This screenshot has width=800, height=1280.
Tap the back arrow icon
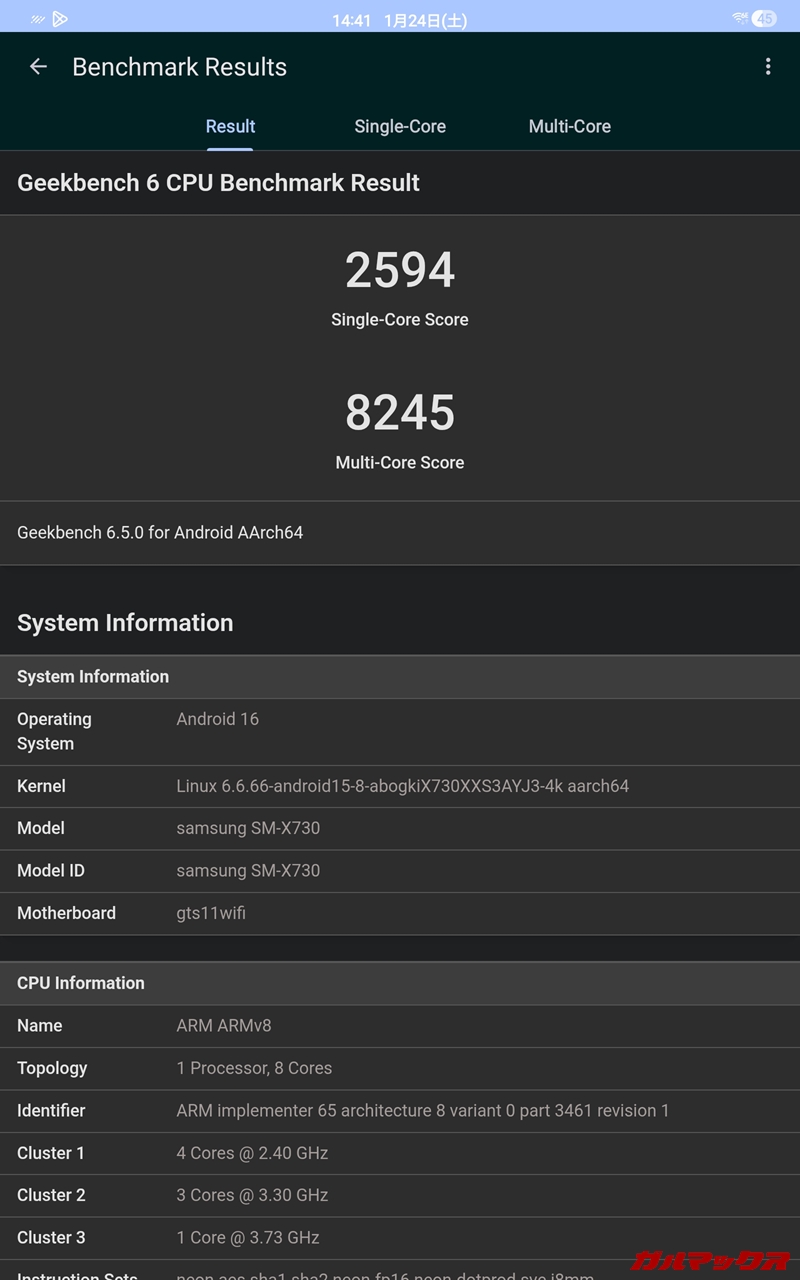[x=38, y=67]
